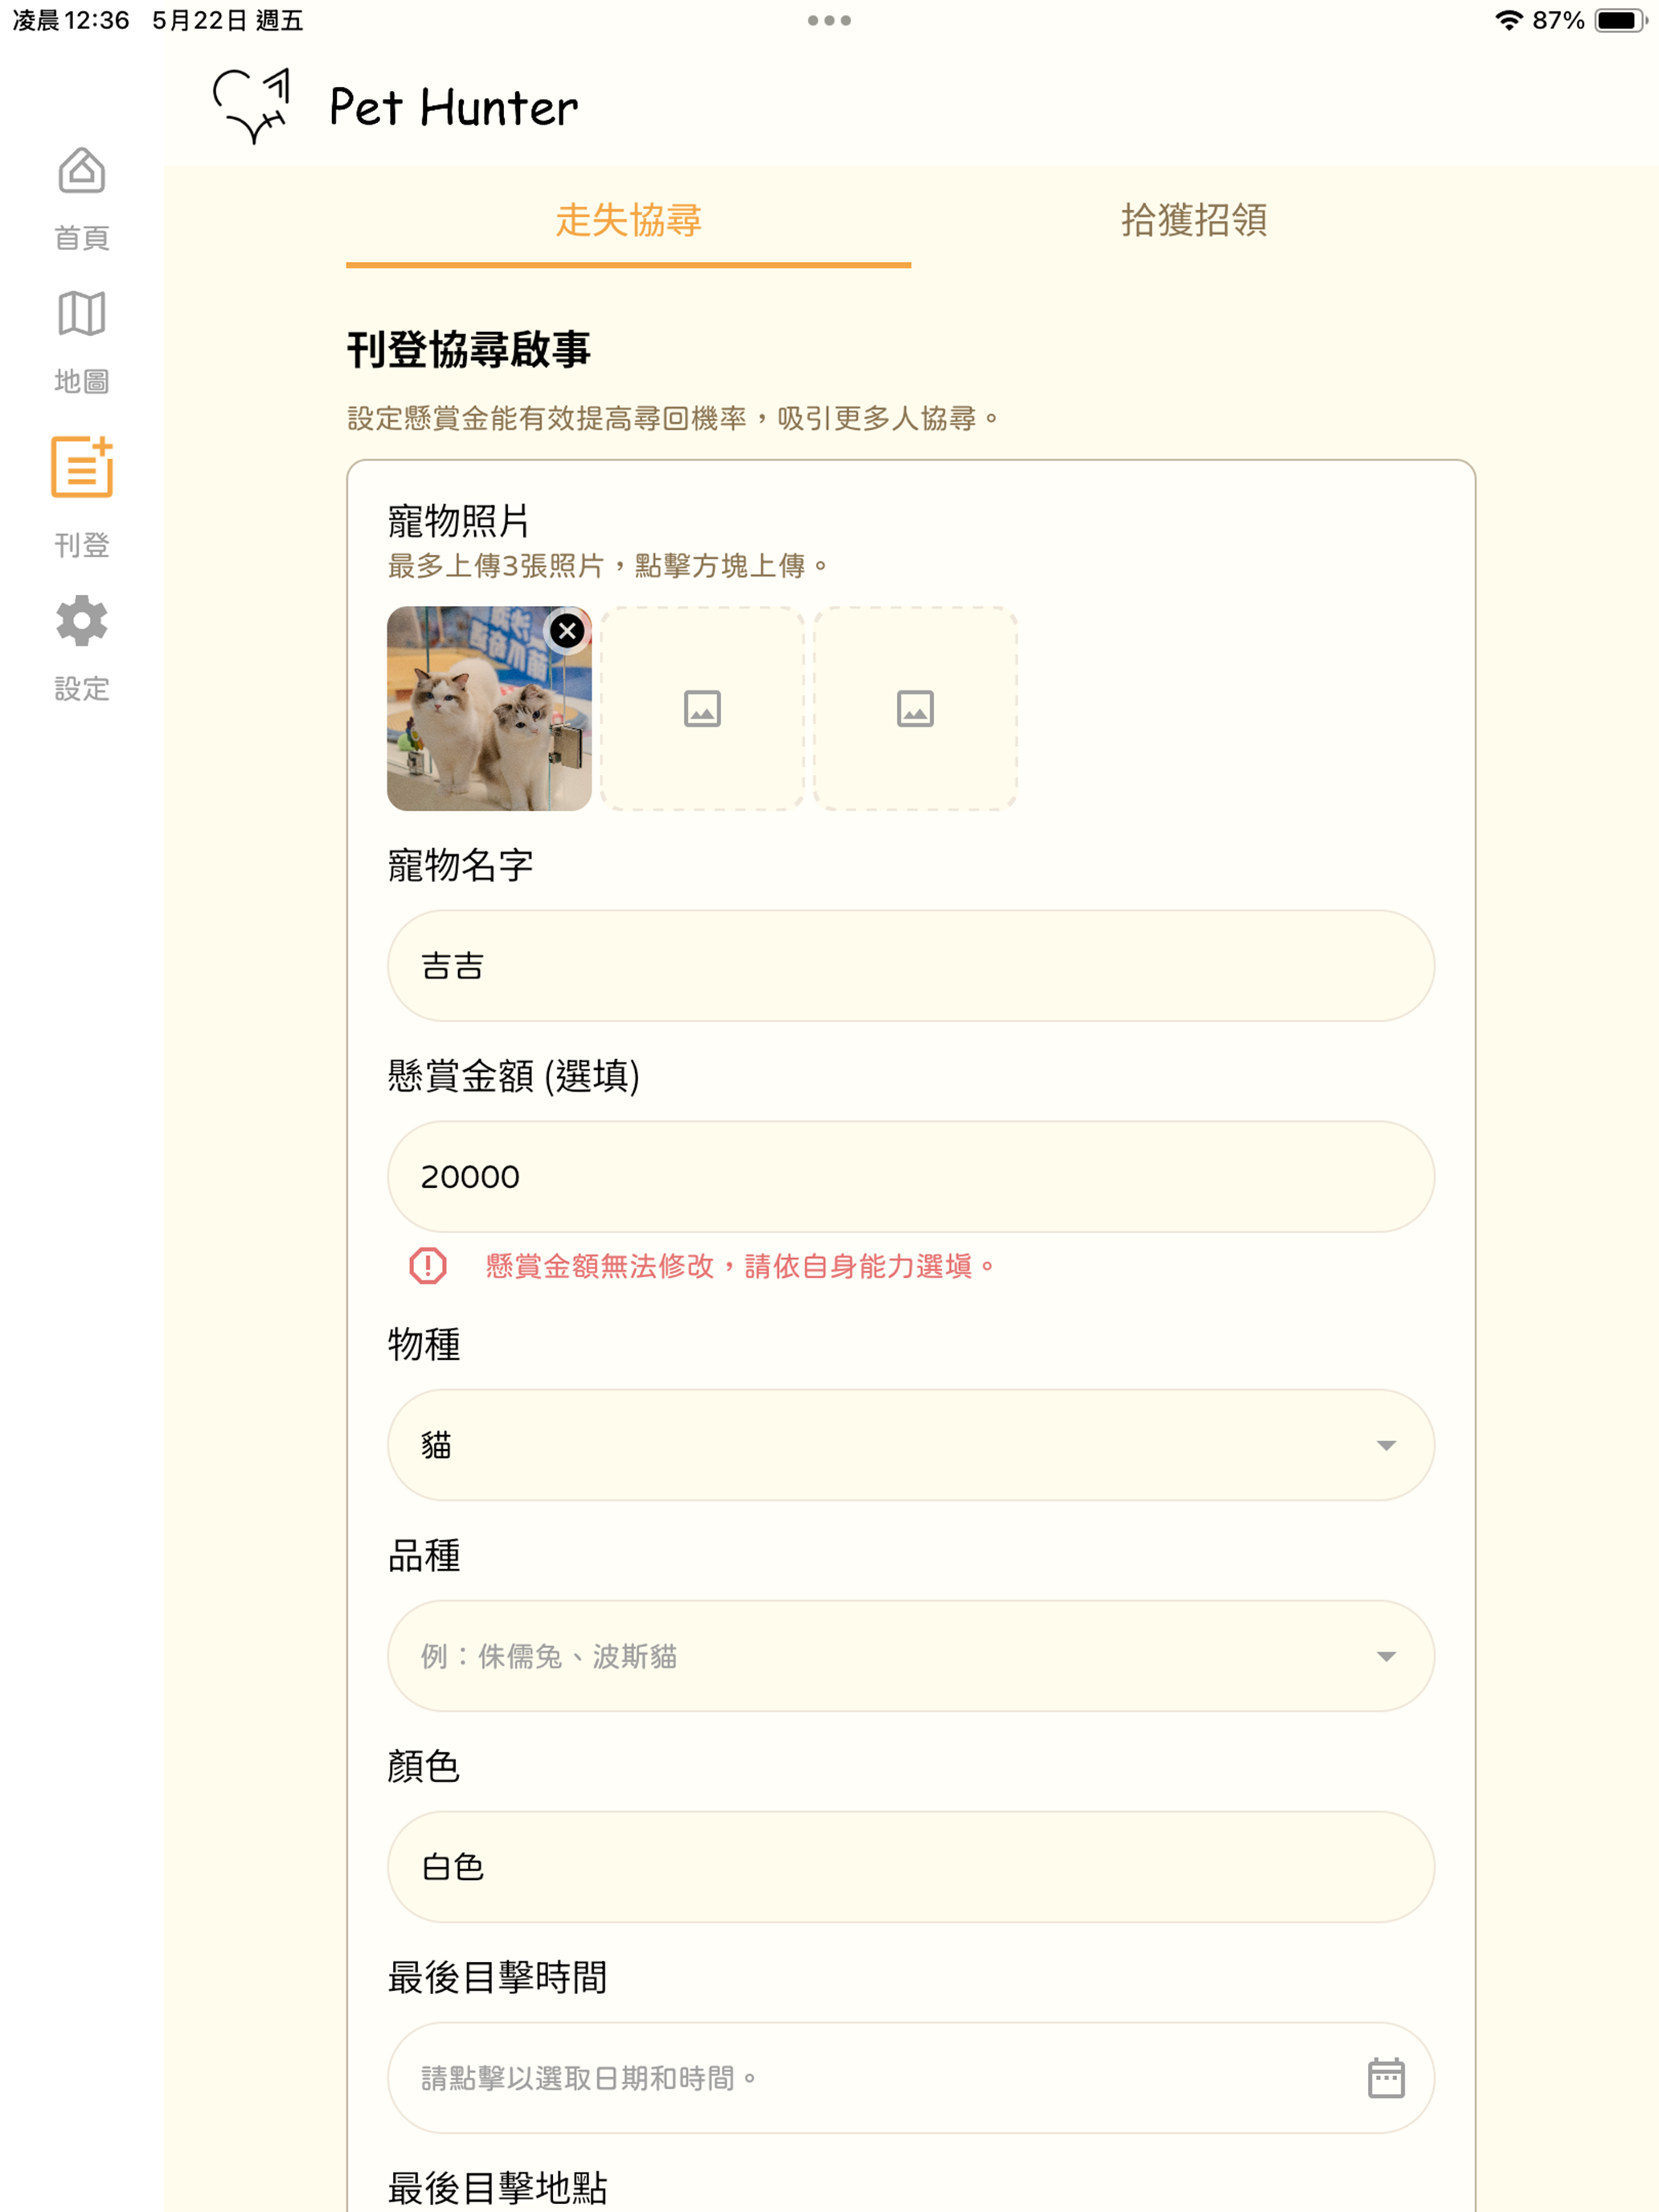The image size is (1659, 2212).
Task: Tap the Wi-Fi status icon
Action: tap(1508, 20)
